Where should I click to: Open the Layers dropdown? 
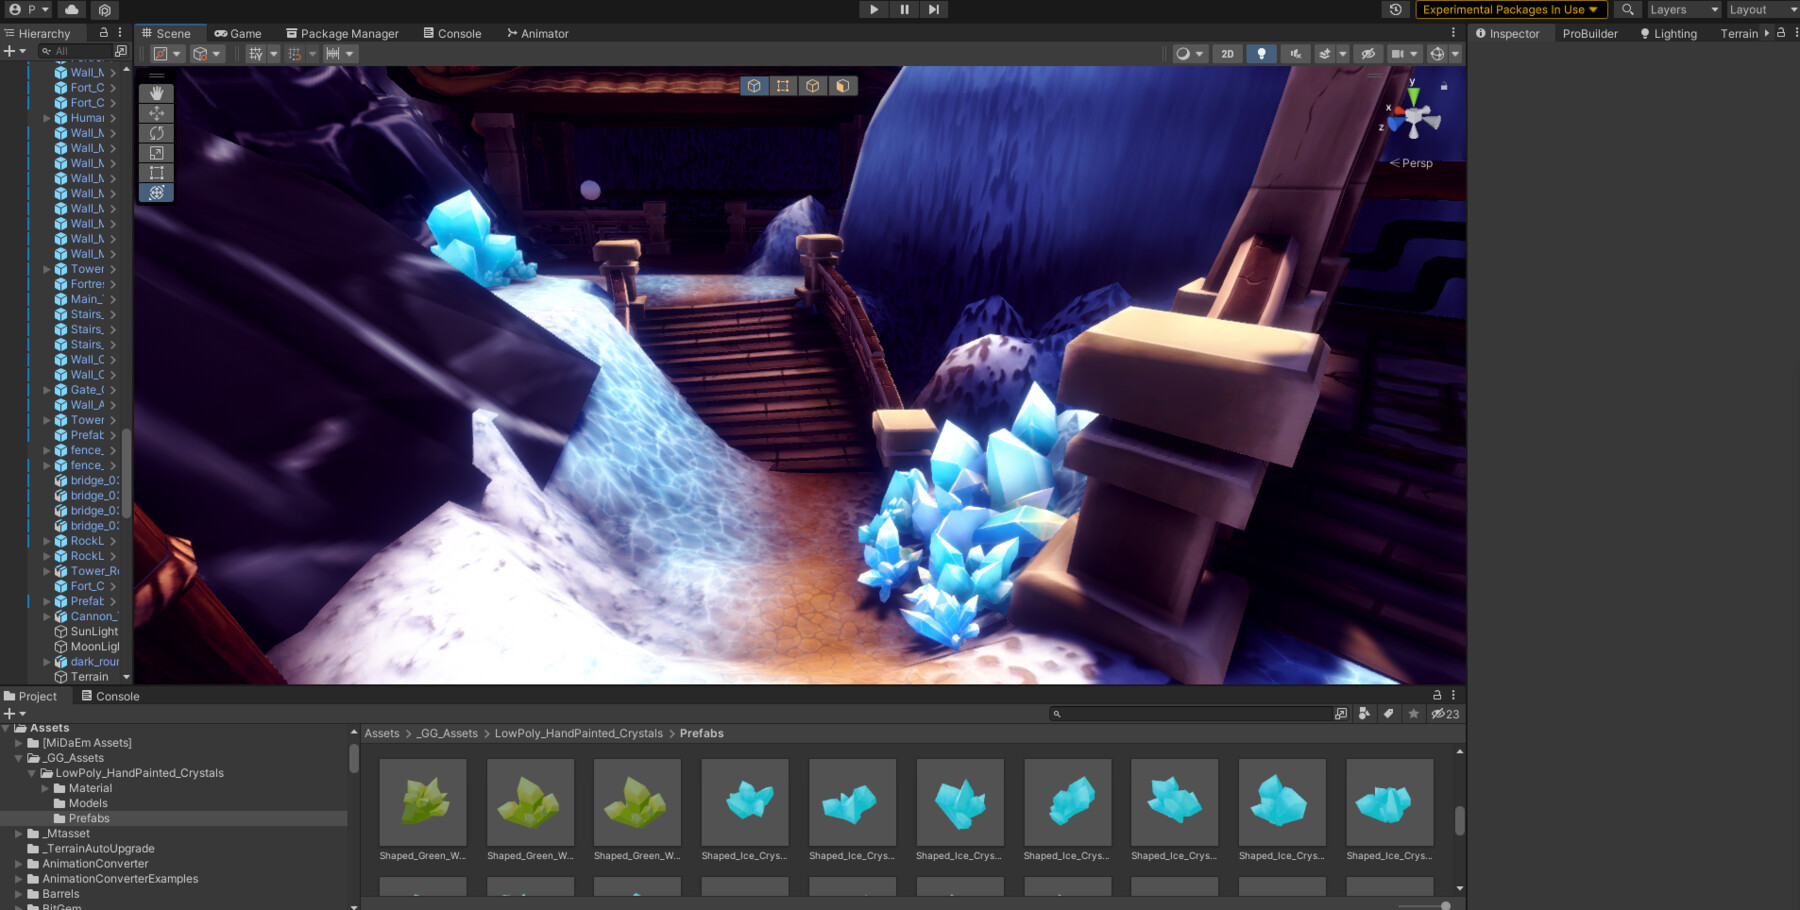coord(1683,10)
